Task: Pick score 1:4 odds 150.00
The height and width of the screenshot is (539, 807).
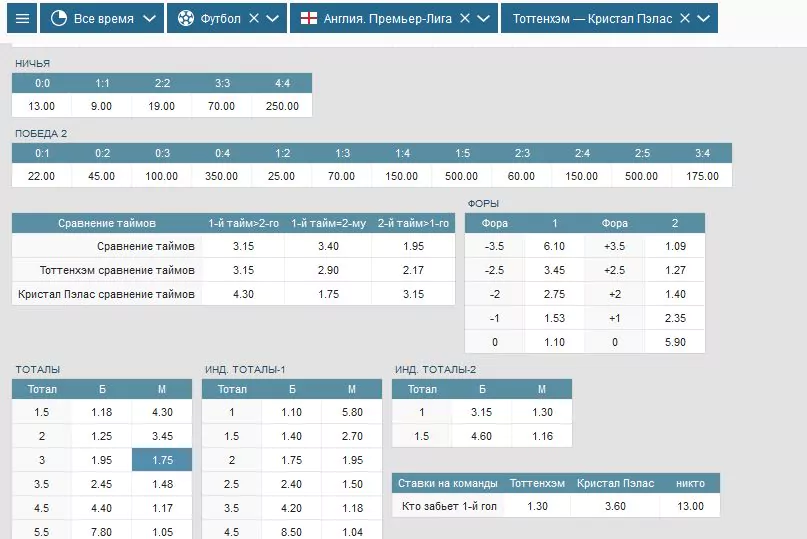Action: coord(401,176)
